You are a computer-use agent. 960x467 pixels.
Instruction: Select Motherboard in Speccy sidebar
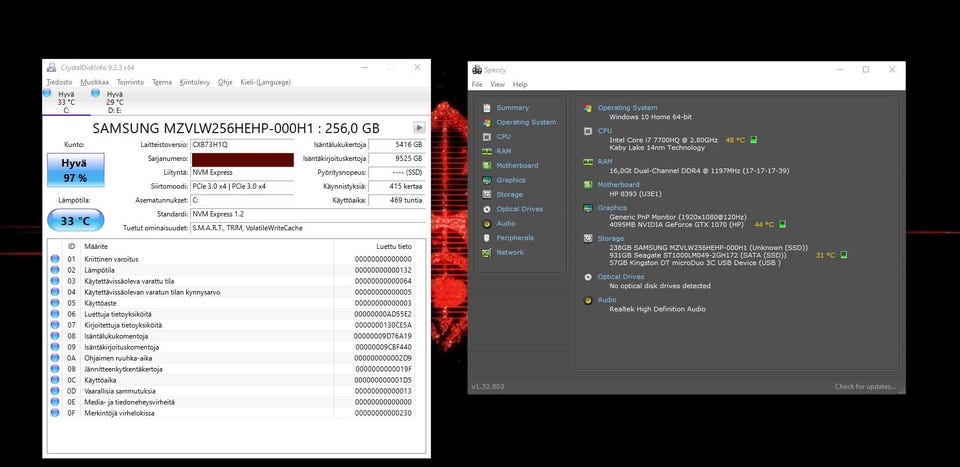click(x=517, y=165)
